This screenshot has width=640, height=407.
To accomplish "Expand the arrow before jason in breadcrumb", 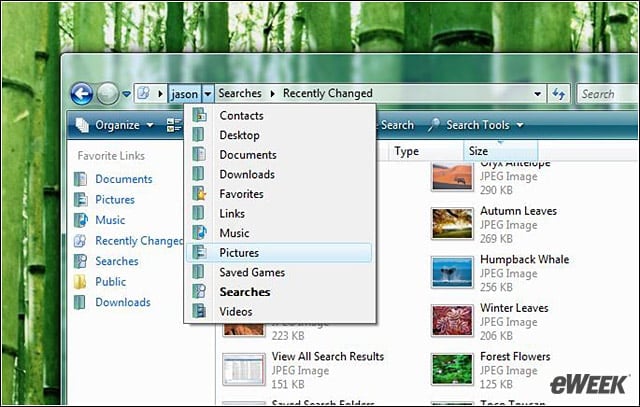I will click(161, 94).
